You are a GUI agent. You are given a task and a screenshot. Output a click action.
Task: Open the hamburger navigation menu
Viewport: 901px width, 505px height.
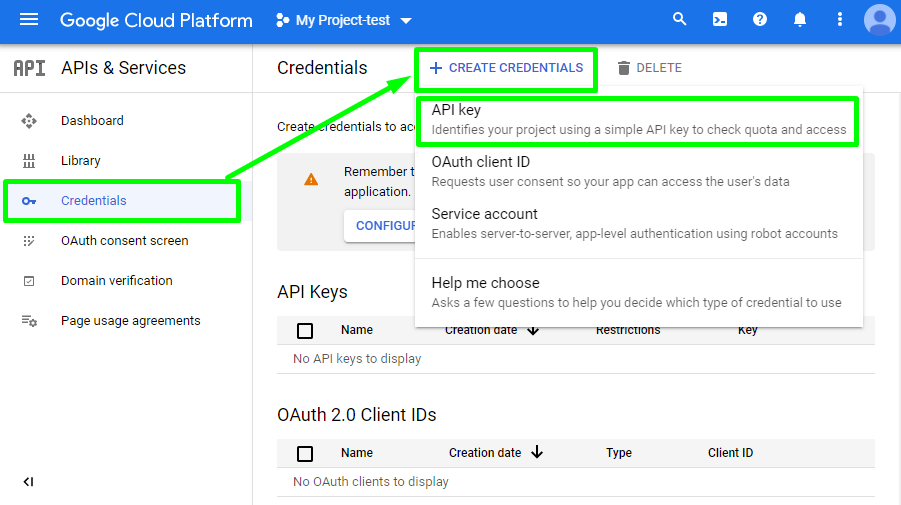pyautogui.click(x=29, y=20)
